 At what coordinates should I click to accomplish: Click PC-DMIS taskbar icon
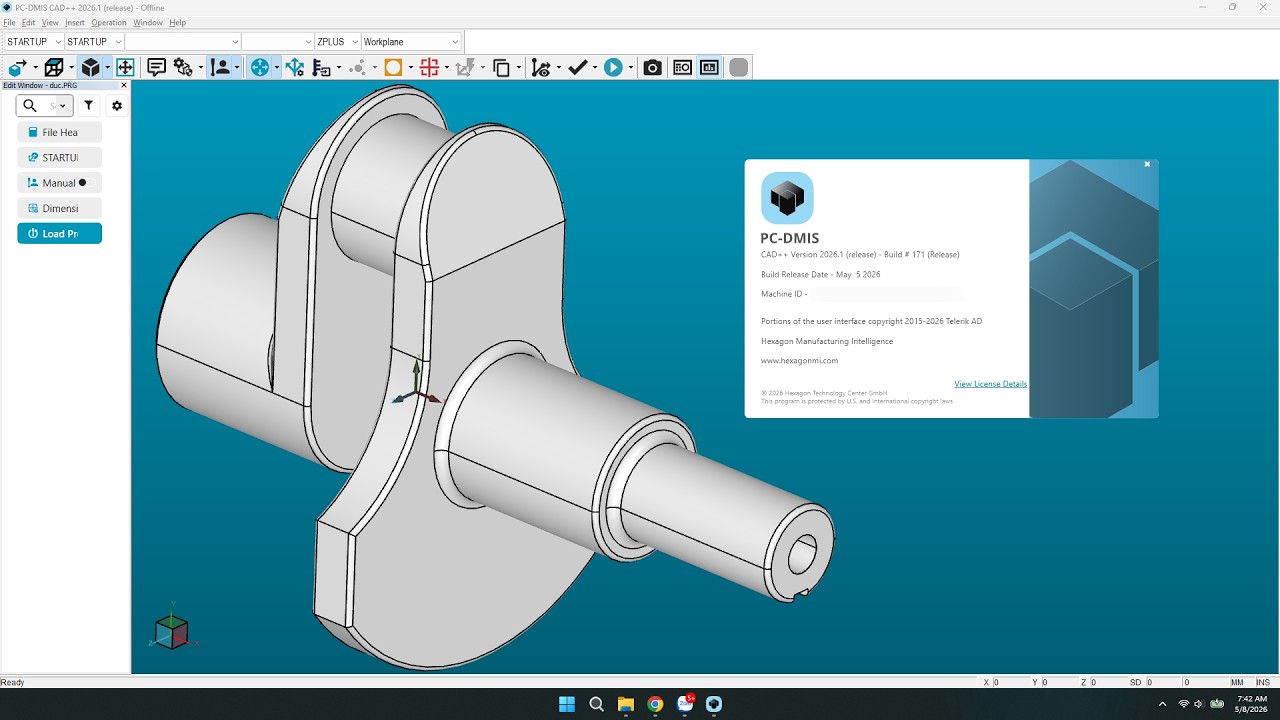pos(714,704)
